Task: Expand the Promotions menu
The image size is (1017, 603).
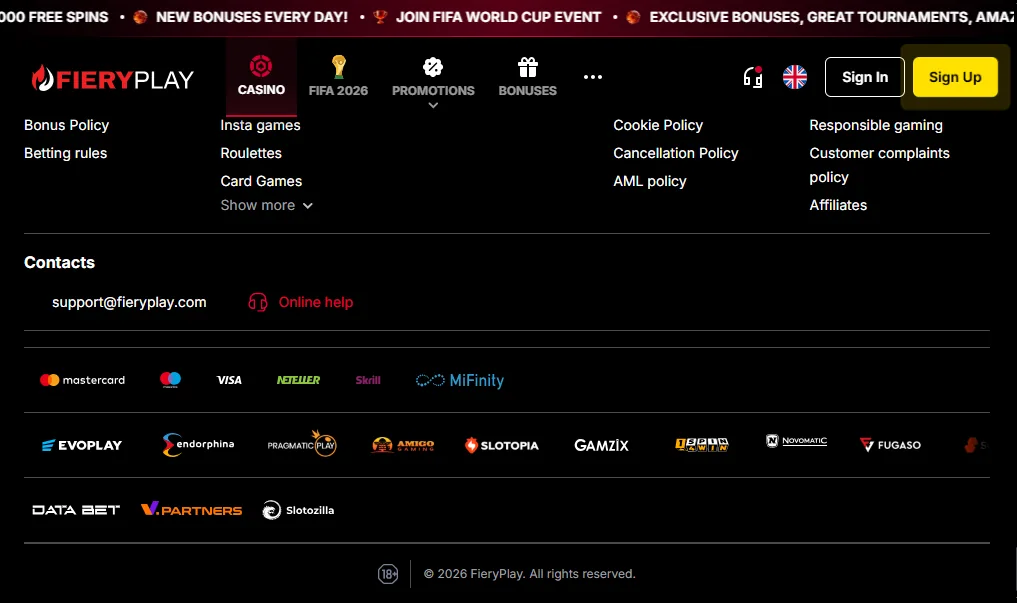Action: [433, 82]
